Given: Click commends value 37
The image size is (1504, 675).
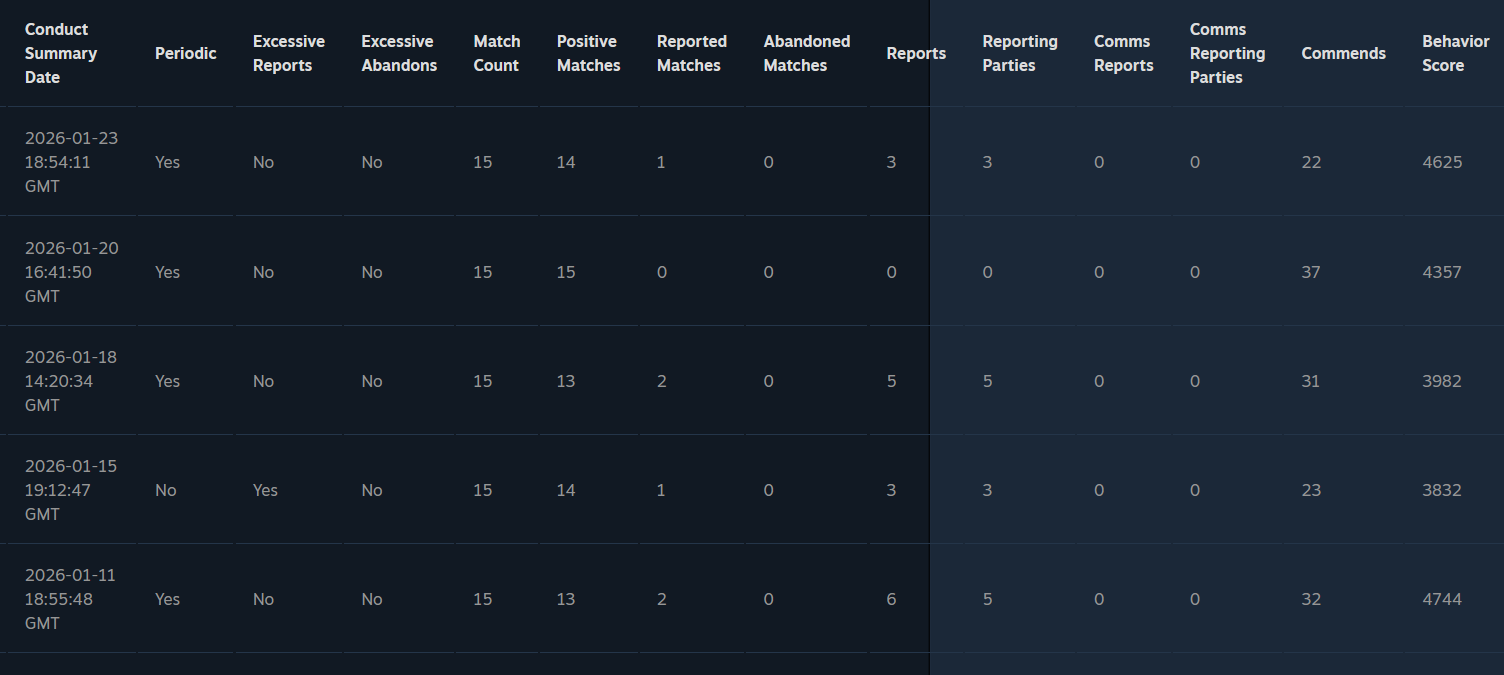Looking at the screenshot, I should click(1311, 272).
